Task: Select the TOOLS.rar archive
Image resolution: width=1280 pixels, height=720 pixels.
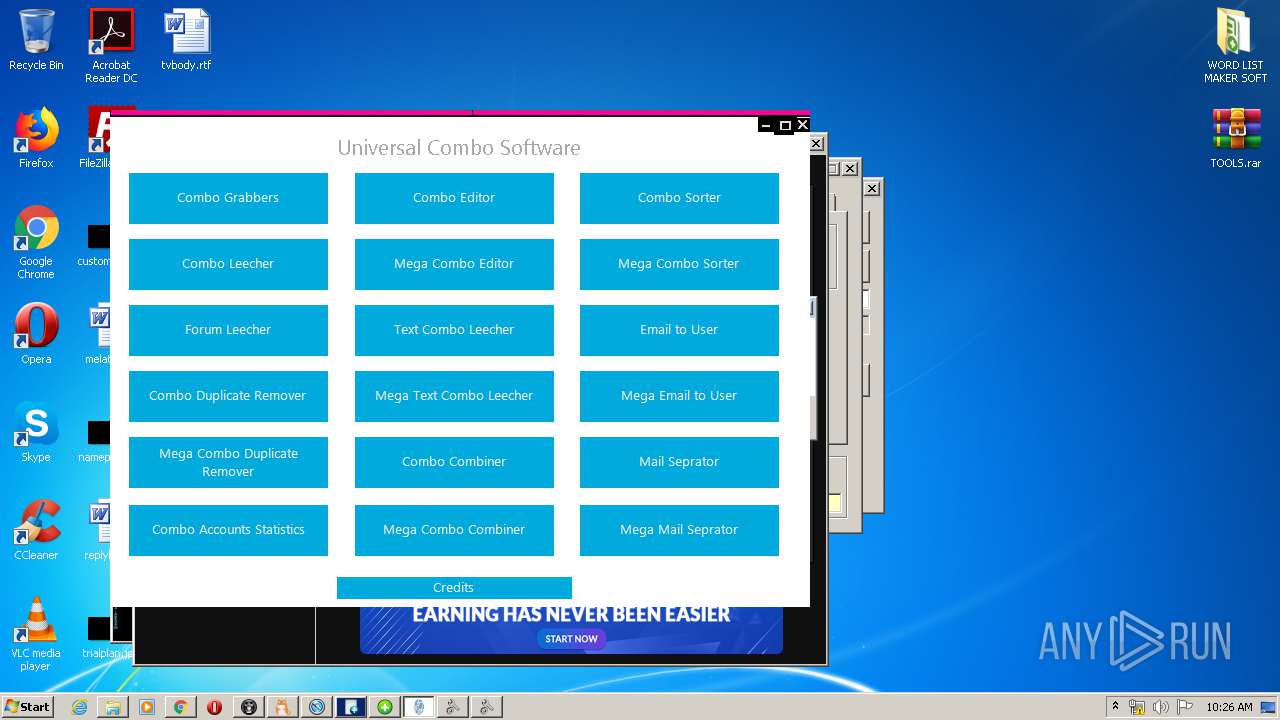Action: tap(1236, 138)
